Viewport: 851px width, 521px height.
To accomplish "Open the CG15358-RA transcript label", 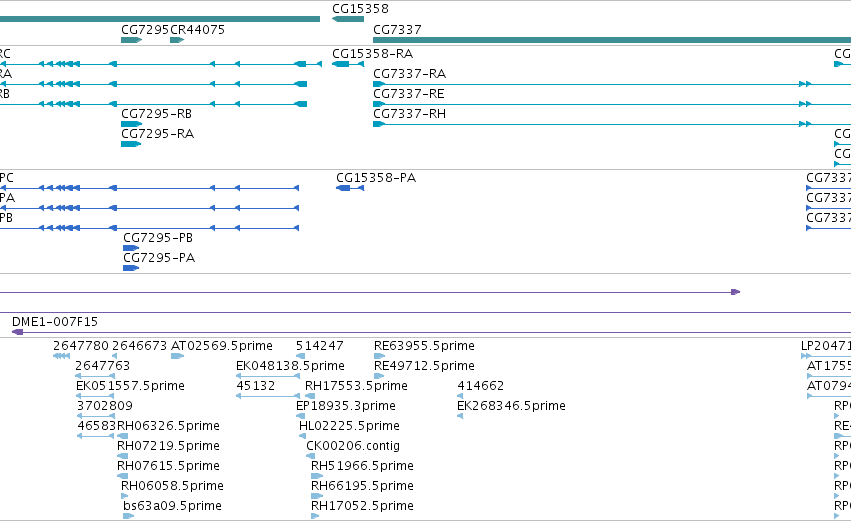I will pos(372,54).
